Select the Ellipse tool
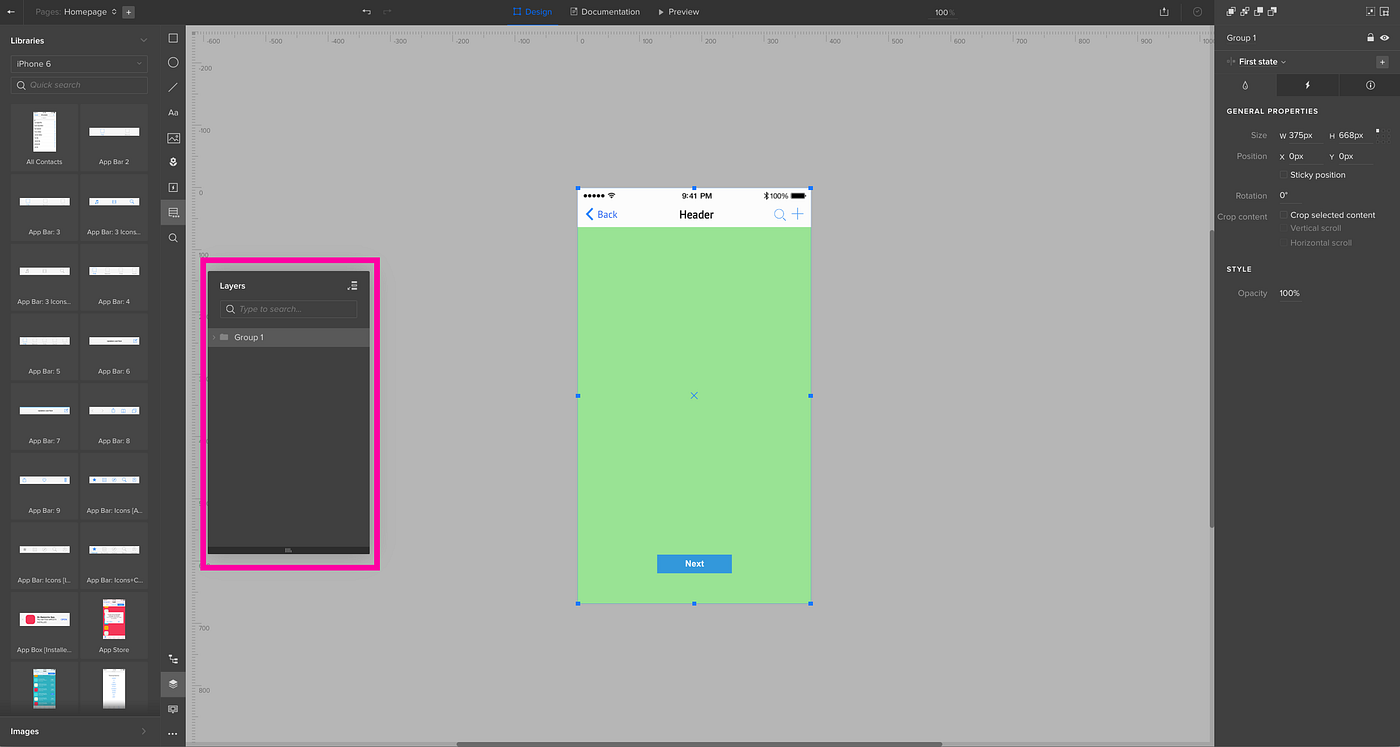The image size is (1400, 747). [173, 63]
